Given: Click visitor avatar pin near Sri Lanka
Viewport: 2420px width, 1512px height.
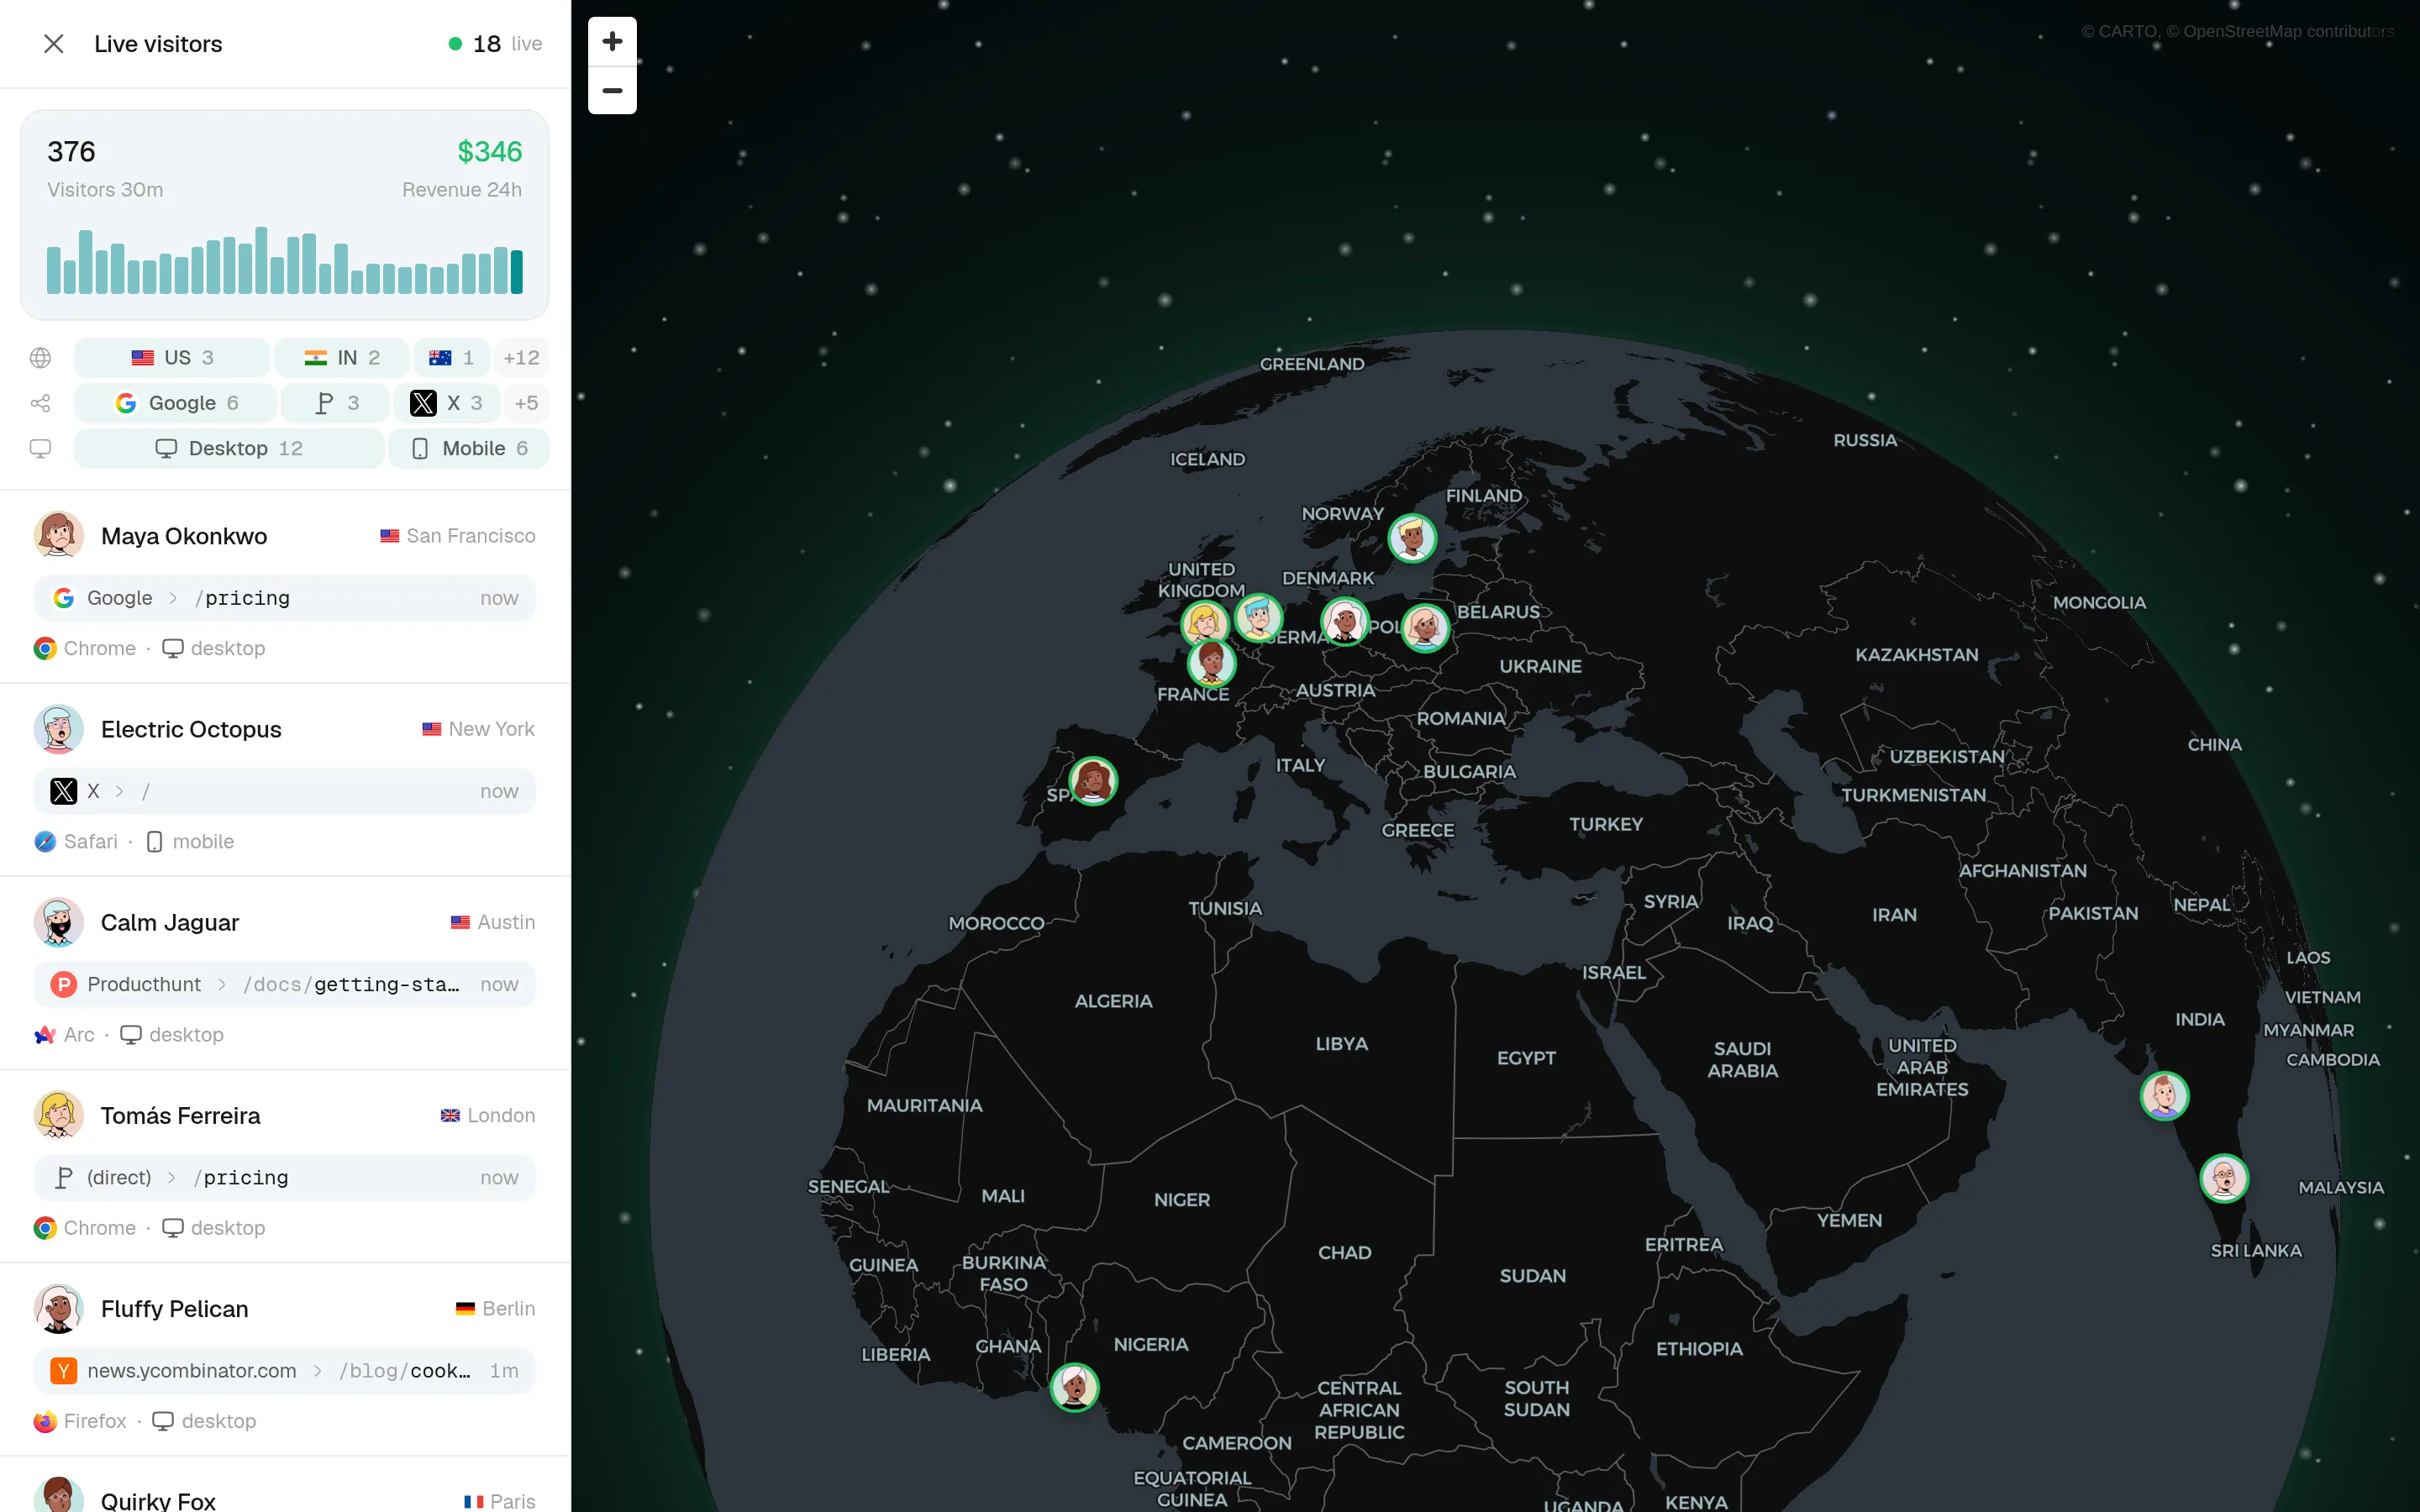Looking at the screenshot, I should (x=2224, y=1178).
